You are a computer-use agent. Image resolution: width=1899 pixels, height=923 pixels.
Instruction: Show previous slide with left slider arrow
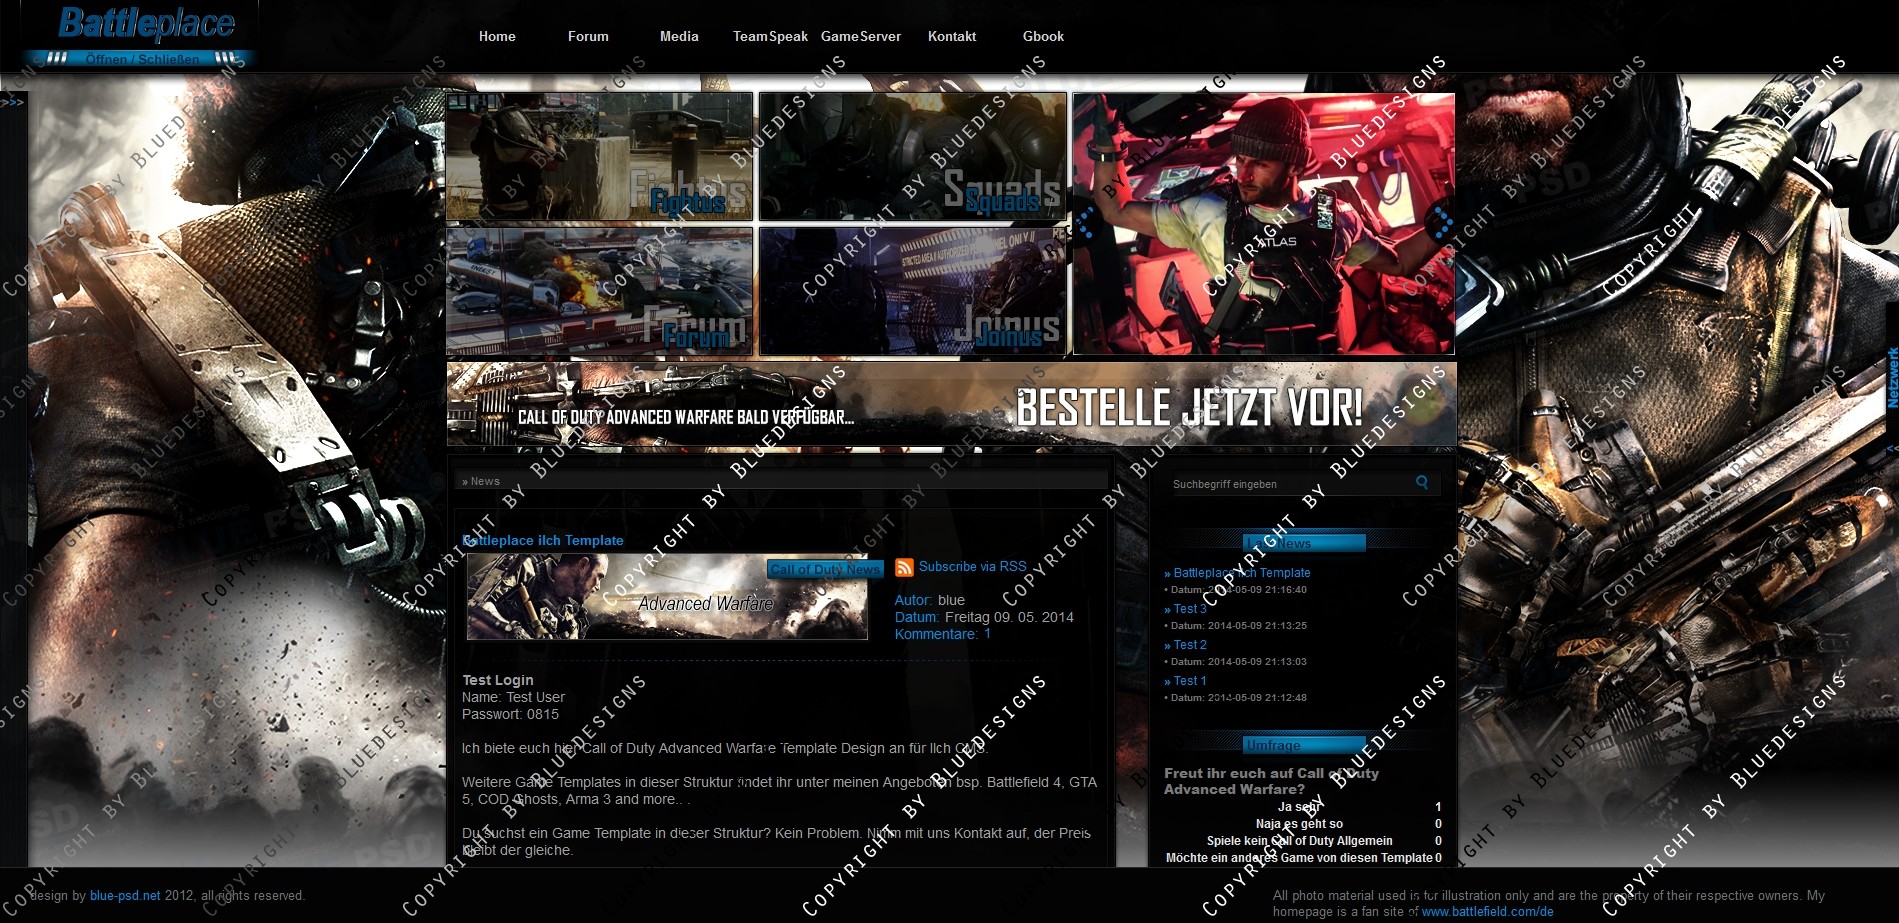pos(1087,223)
